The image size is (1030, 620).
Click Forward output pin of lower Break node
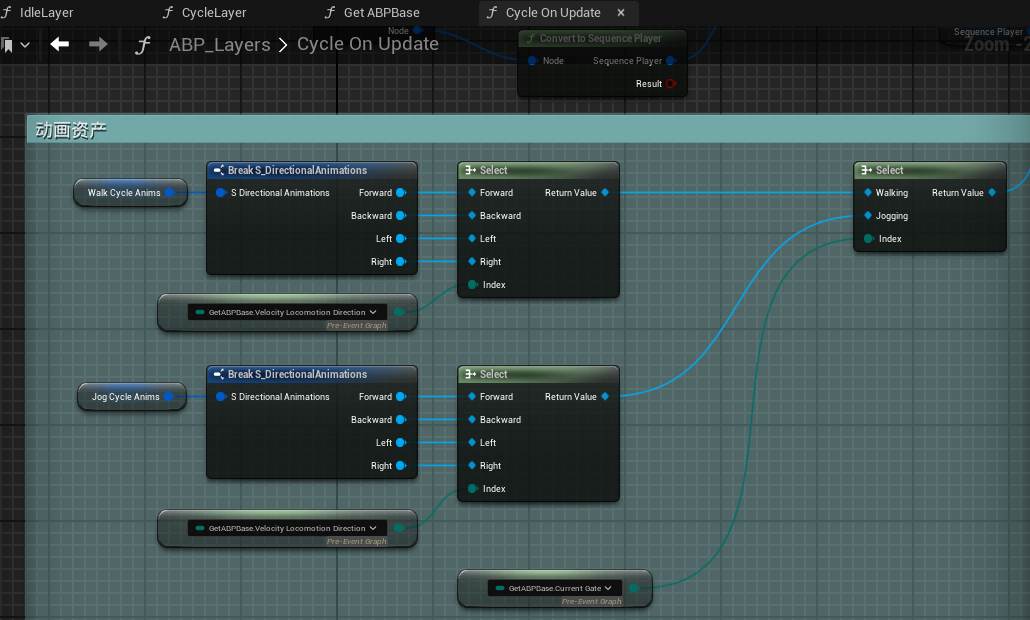[x=401, y=397]
